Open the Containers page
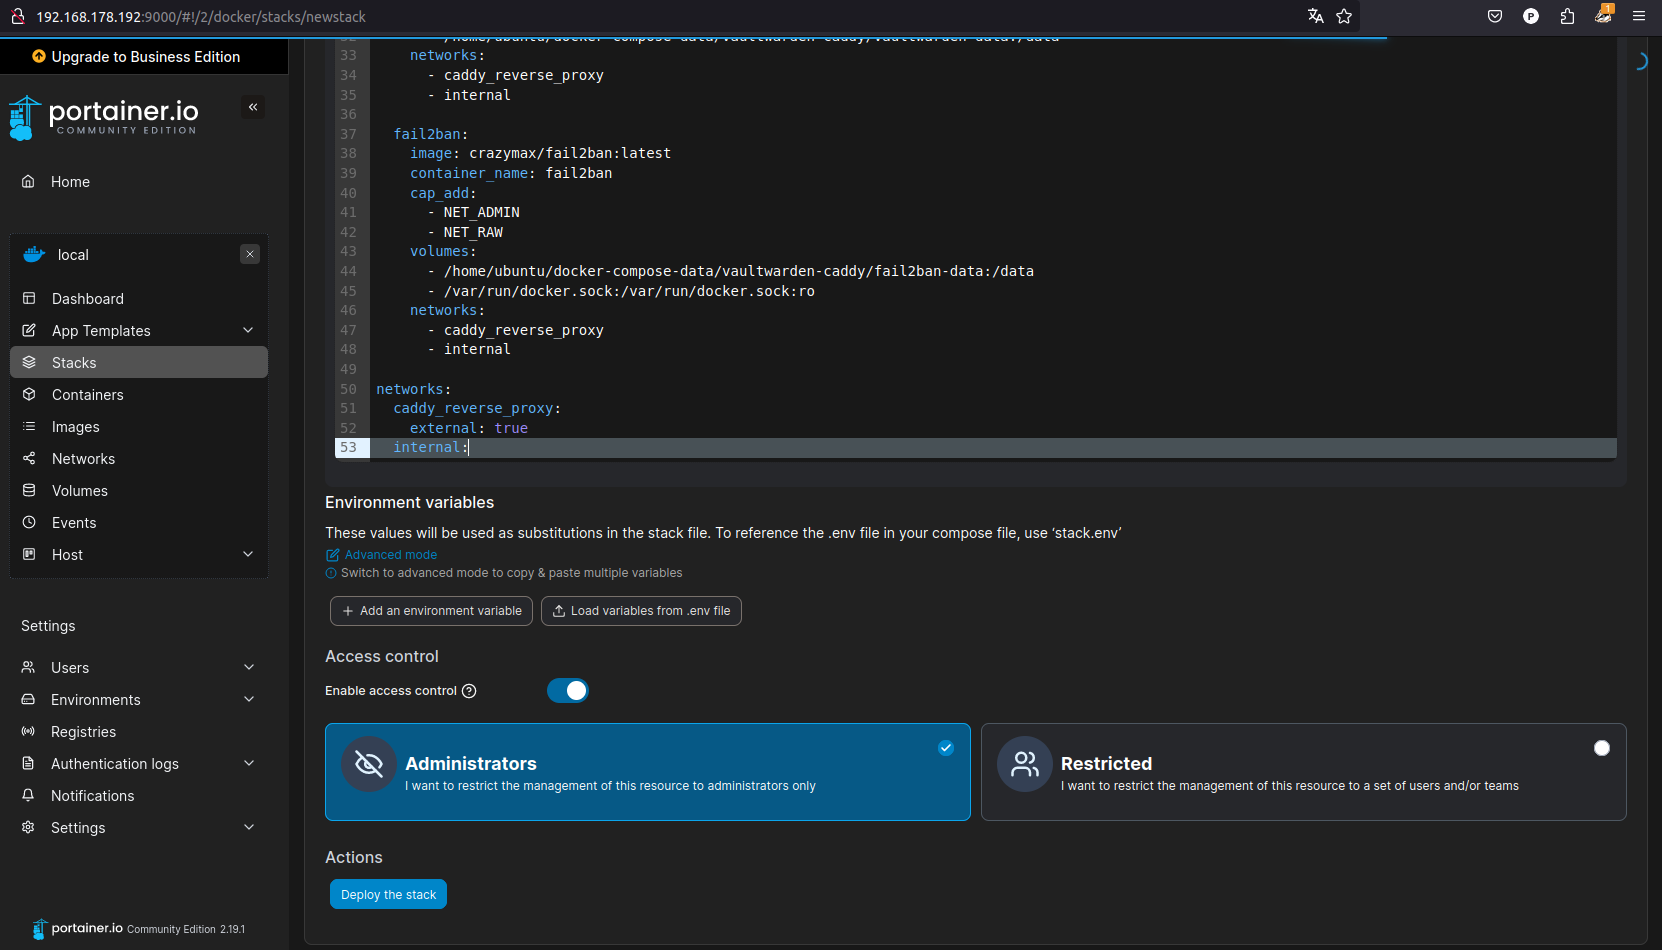The width and height of the screenshot is (1662, 950). (x=88, y=395)
